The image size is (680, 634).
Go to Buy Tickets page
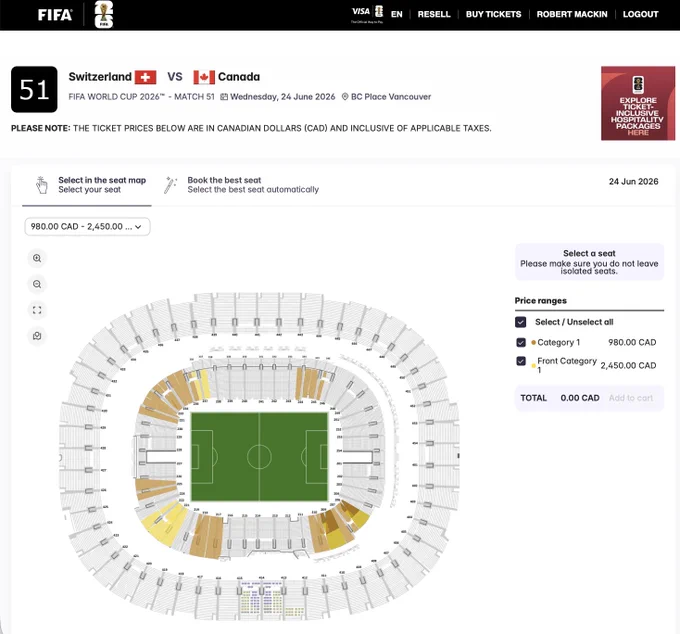(494, 14)
